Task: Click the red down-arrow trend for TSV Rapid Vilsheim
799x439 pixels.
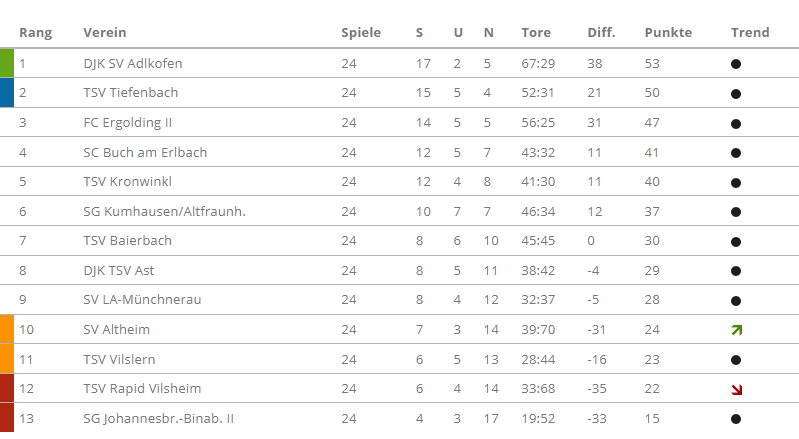Action: pos(736,390)
